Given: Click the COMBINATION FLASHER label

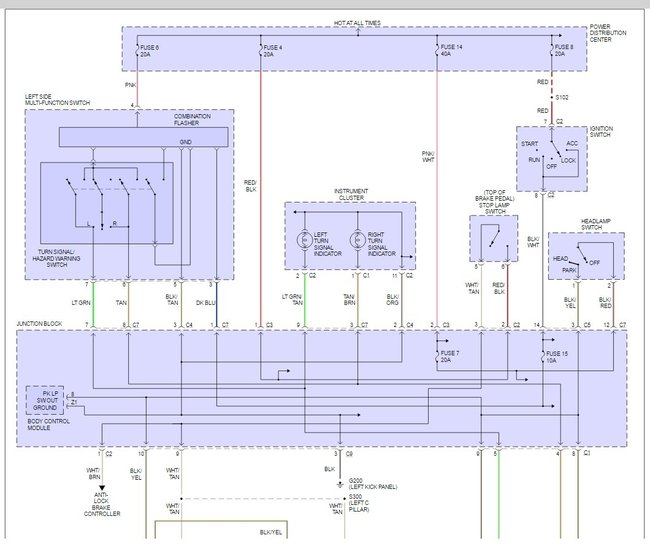Looking at the screenshot, I should click(x=192, y=120).
